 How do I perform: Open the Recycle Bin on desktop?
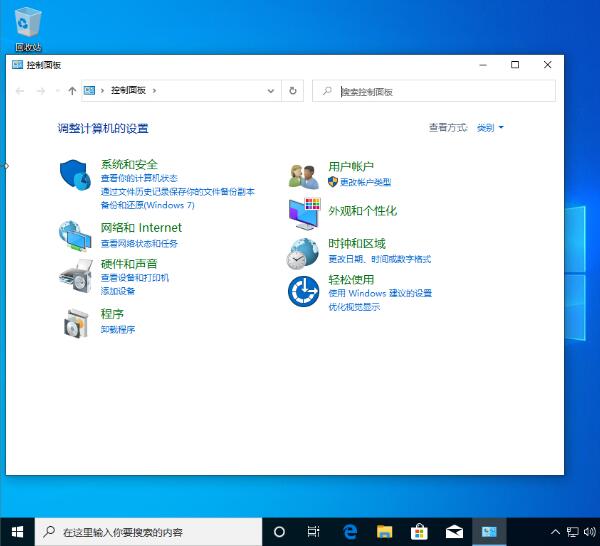click(x=28, y=30)
